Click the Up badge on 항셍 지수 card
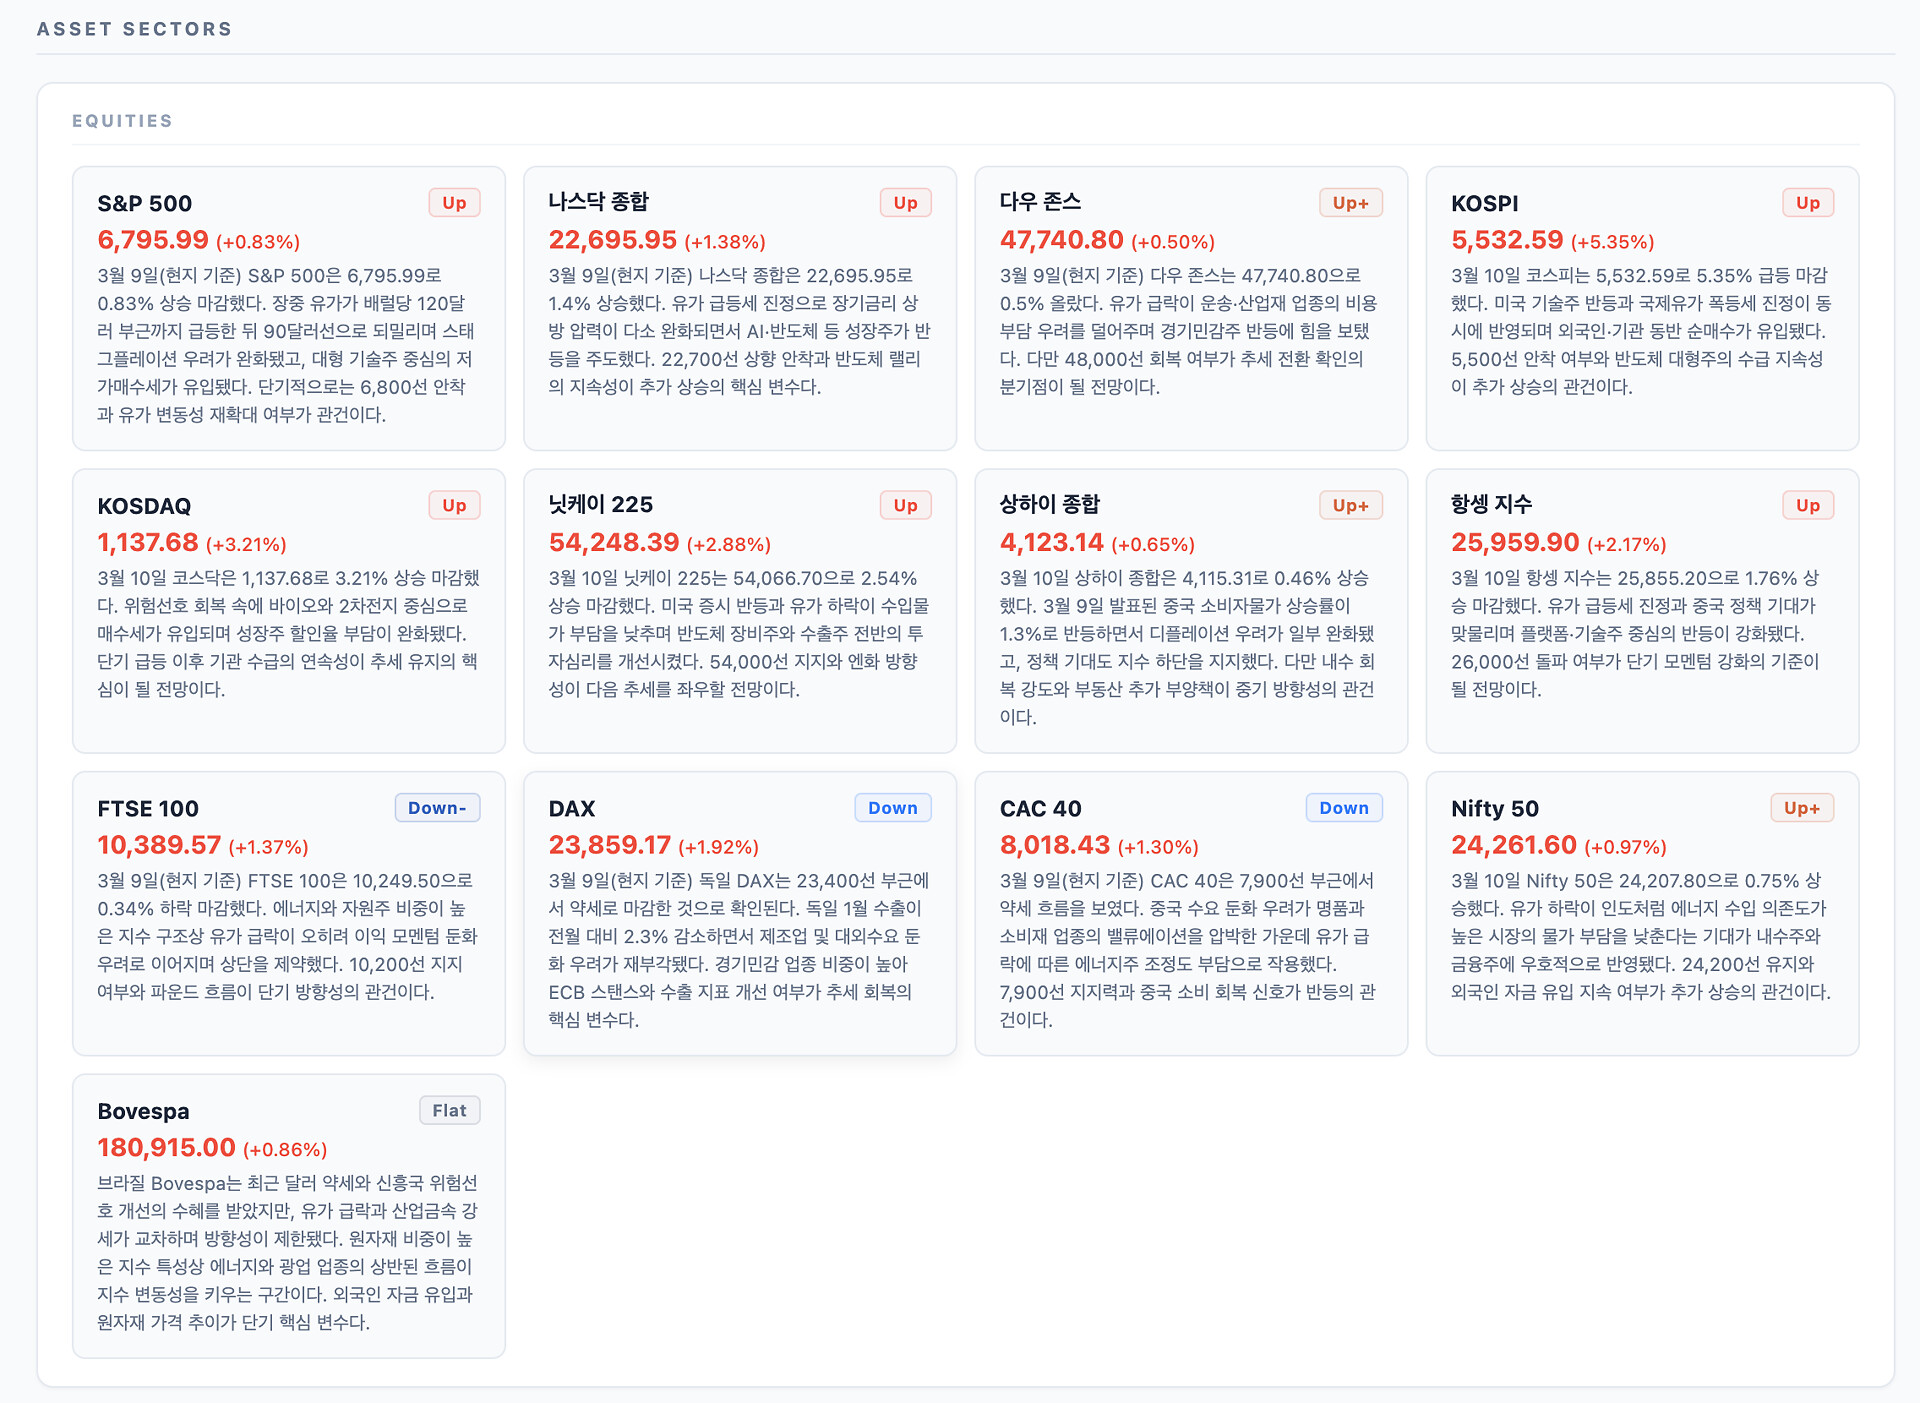1920x1403 pixels. click(1807, 506)
